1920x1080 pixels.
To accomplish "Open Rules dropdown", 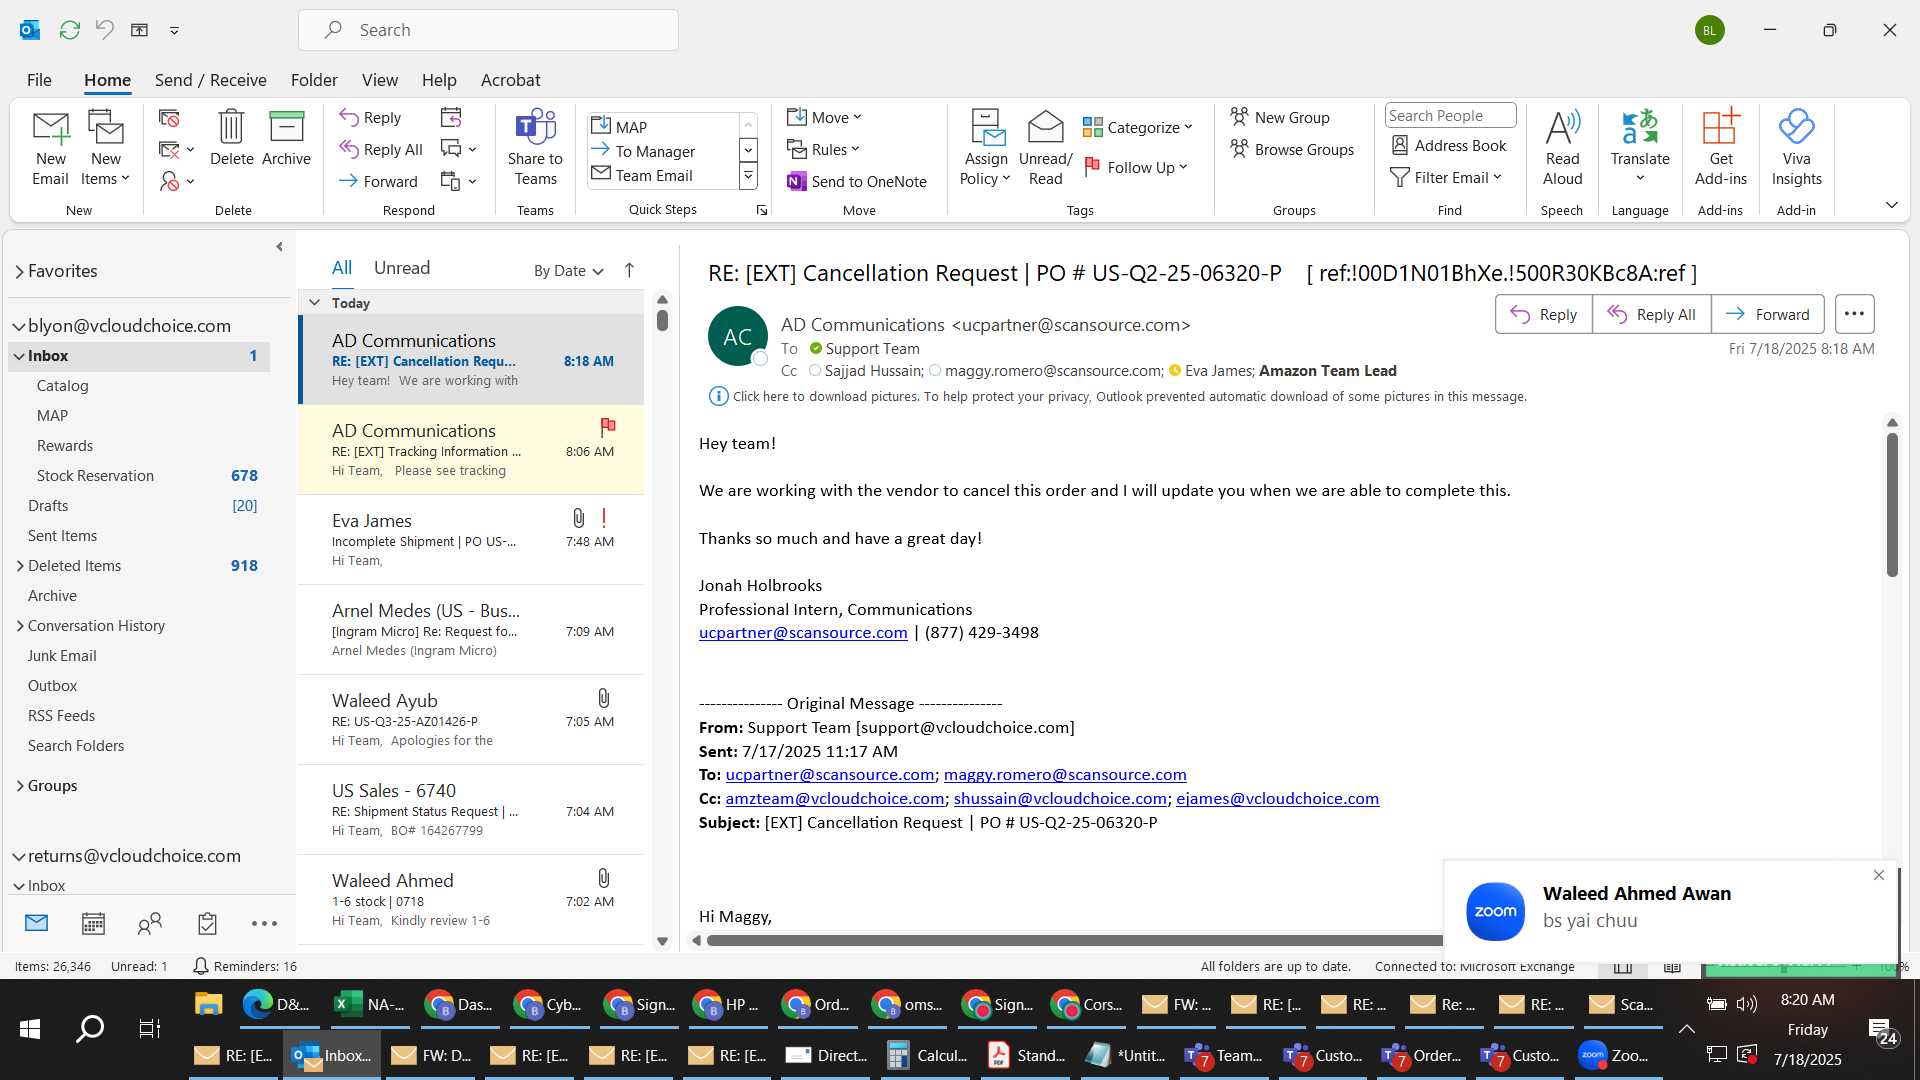I will pos(823,149).
